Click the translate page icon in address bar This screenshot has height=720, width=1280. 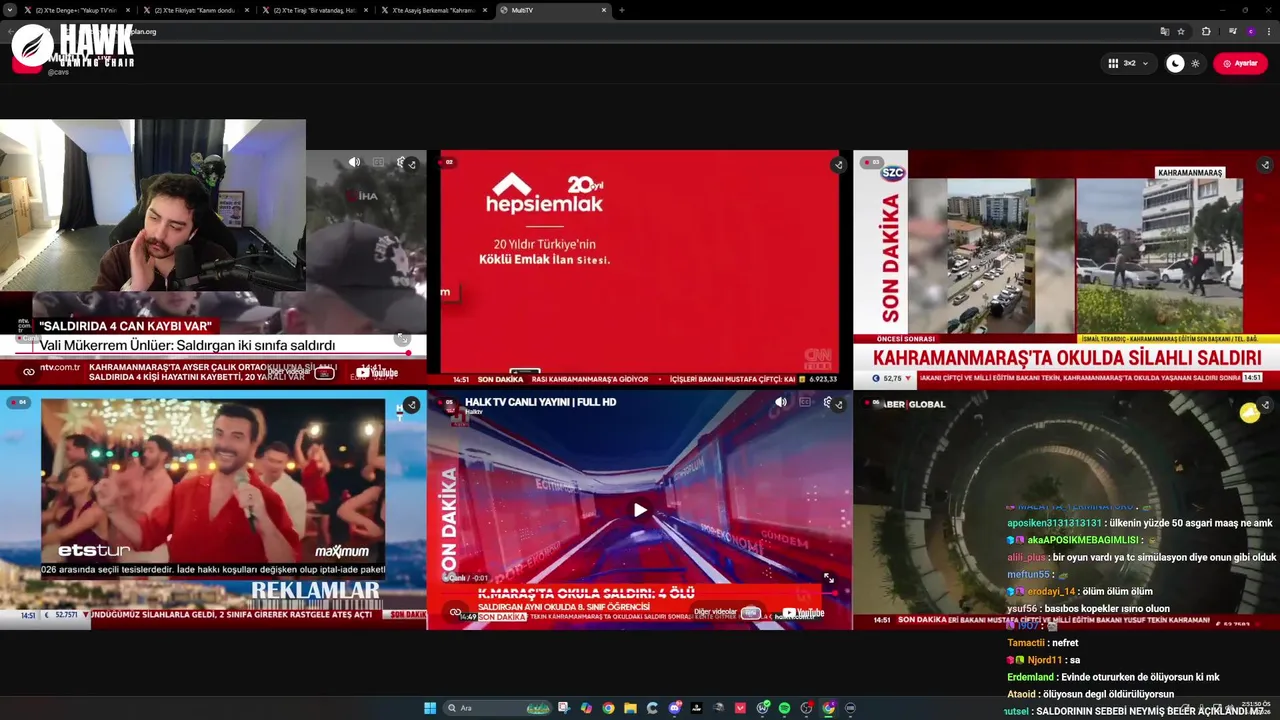1164,31
